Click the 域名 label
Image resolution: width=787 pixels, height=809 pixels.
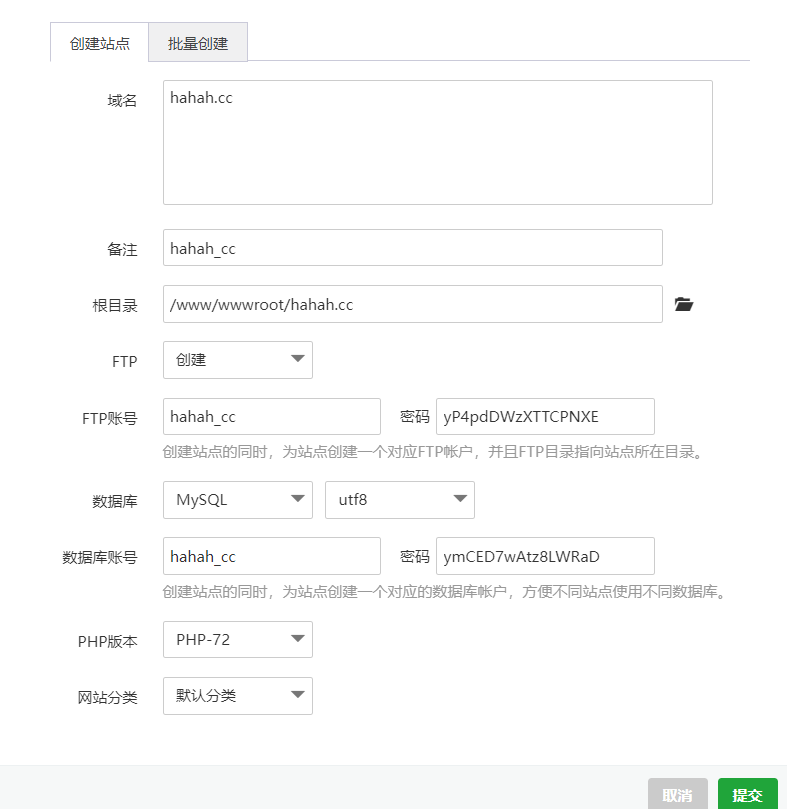click(122, 100)
